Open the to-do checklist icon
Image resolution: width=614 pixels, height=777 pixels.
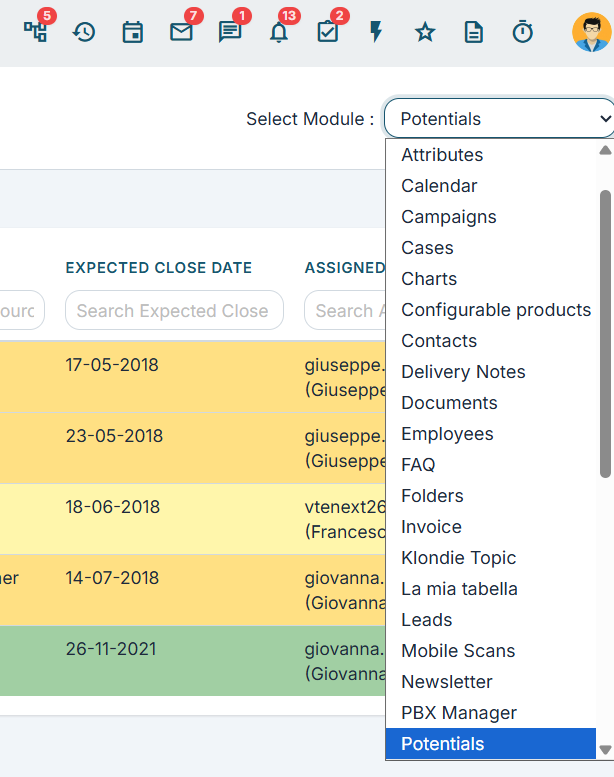(x=328, y=33)
